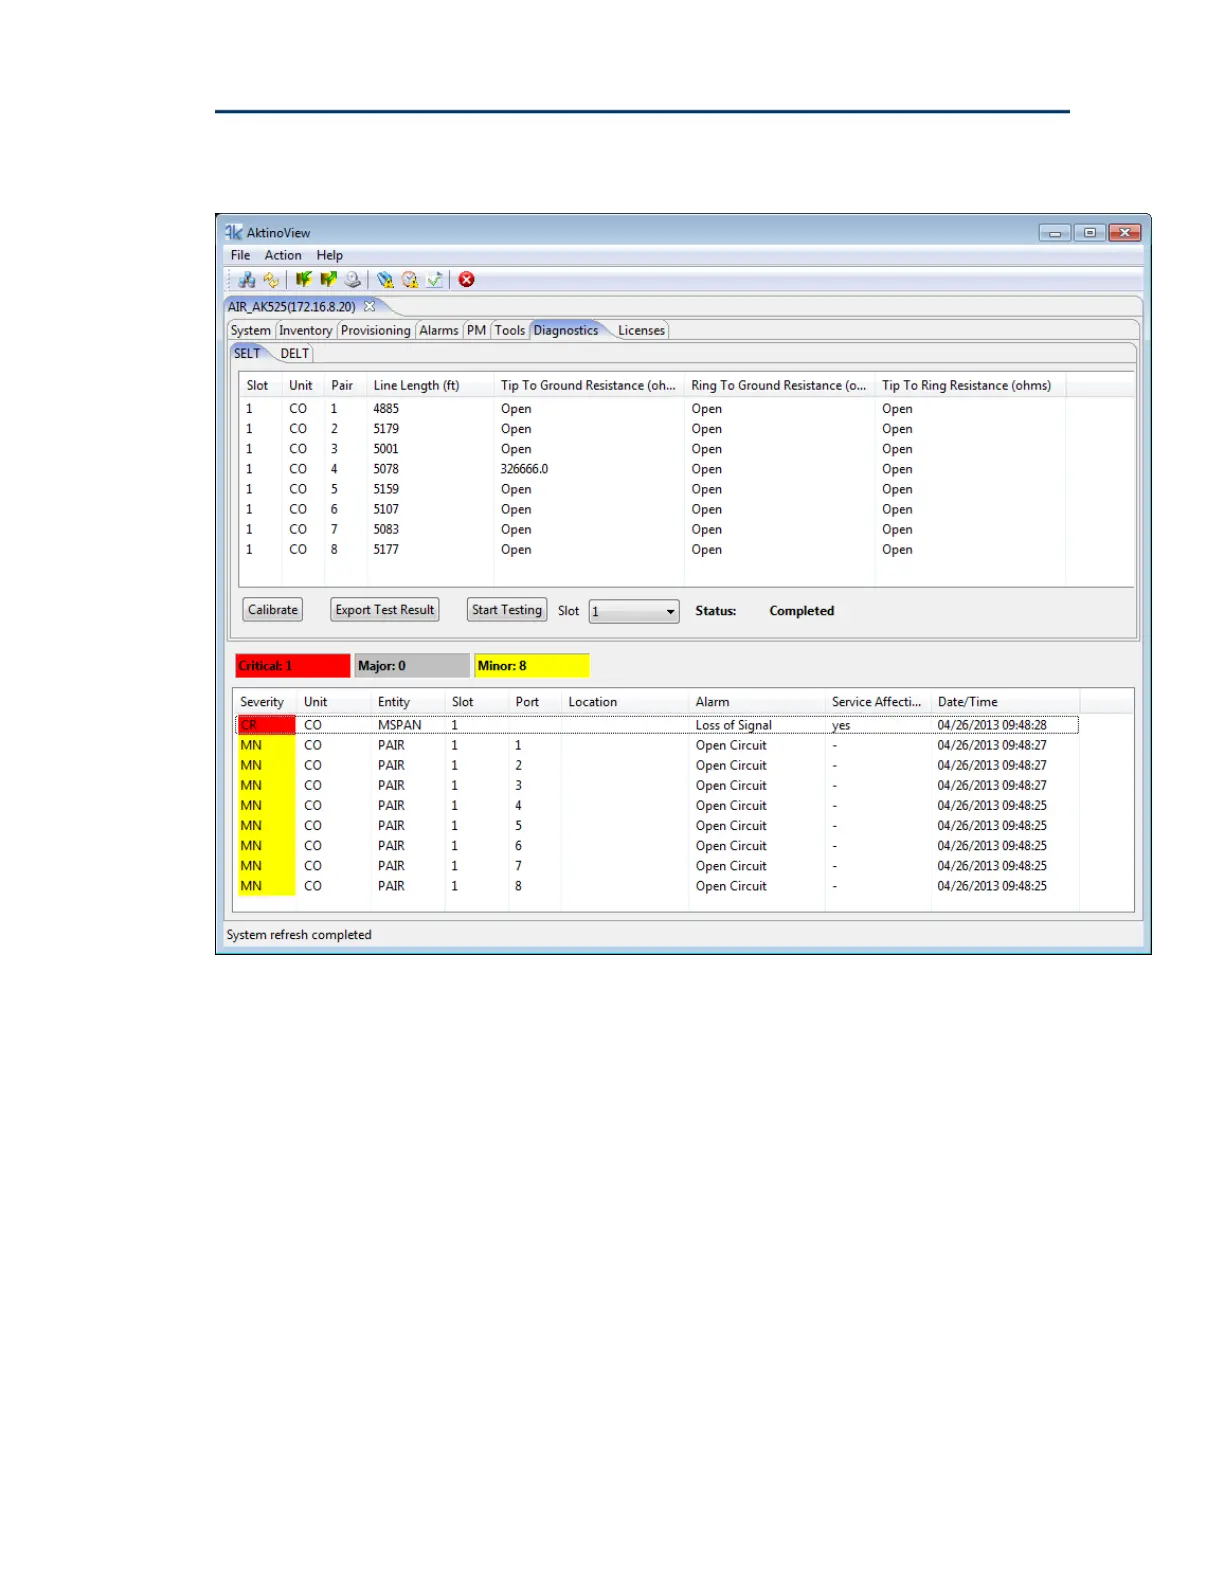This screenshot has height=1584, width=1224.
Task: Click the Completed status text
Action: tap(801, 611)
